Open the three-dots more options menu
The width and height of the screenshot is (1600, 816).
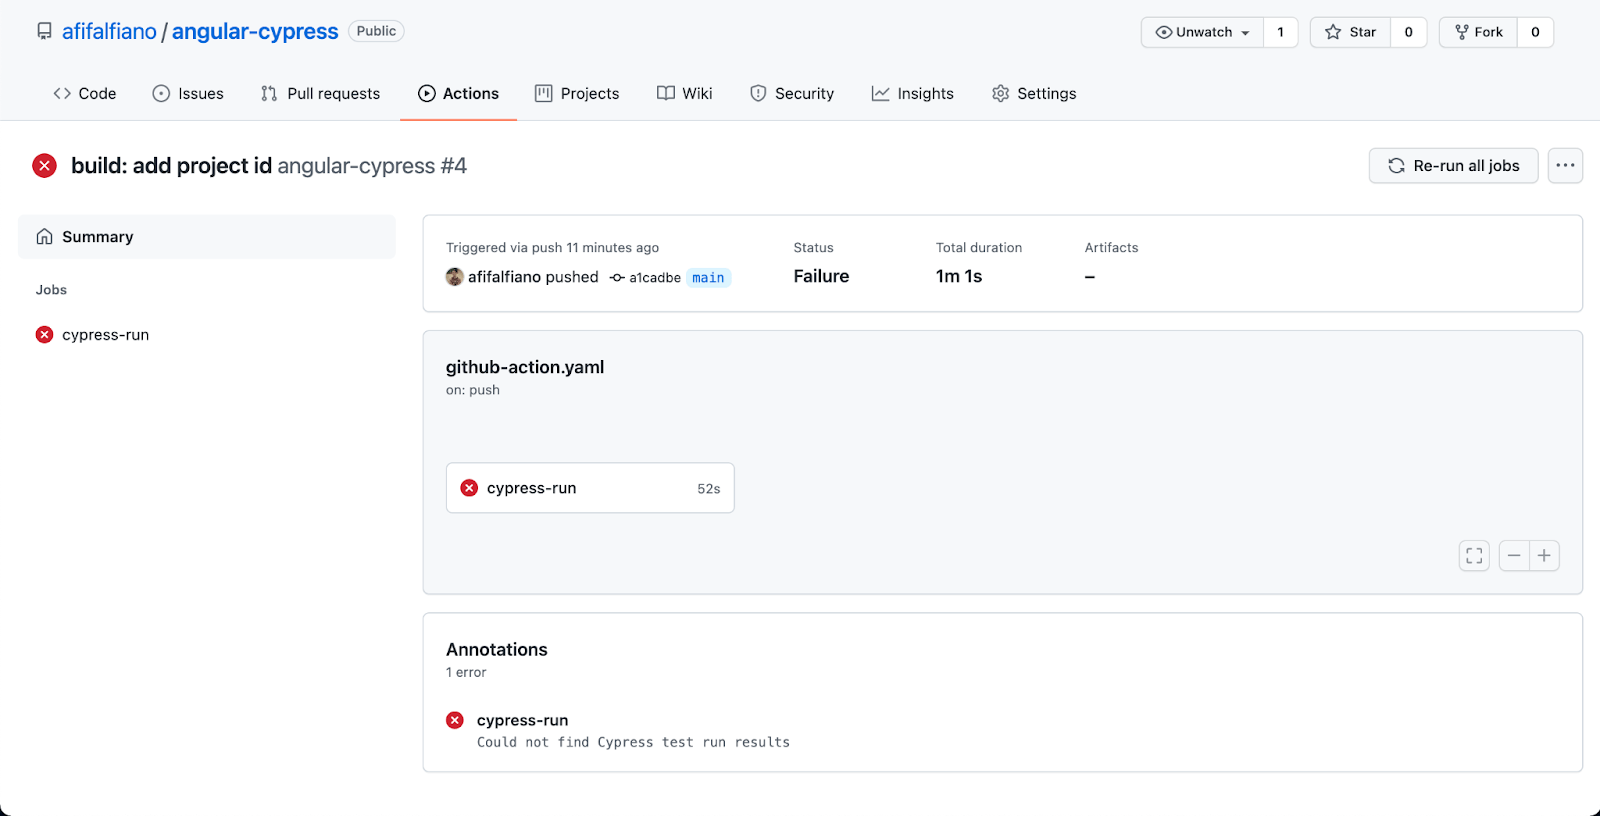(x=1565, y=166)
